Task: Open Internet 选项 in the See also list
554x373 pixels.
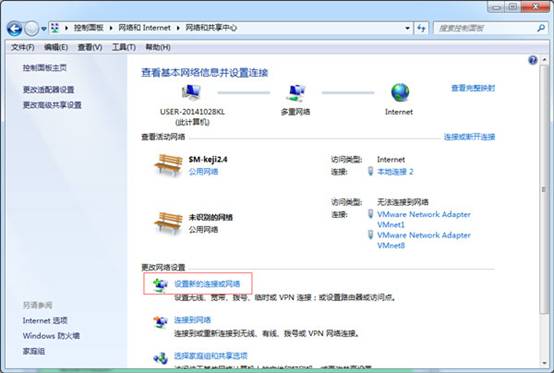Action: point(45,320)
